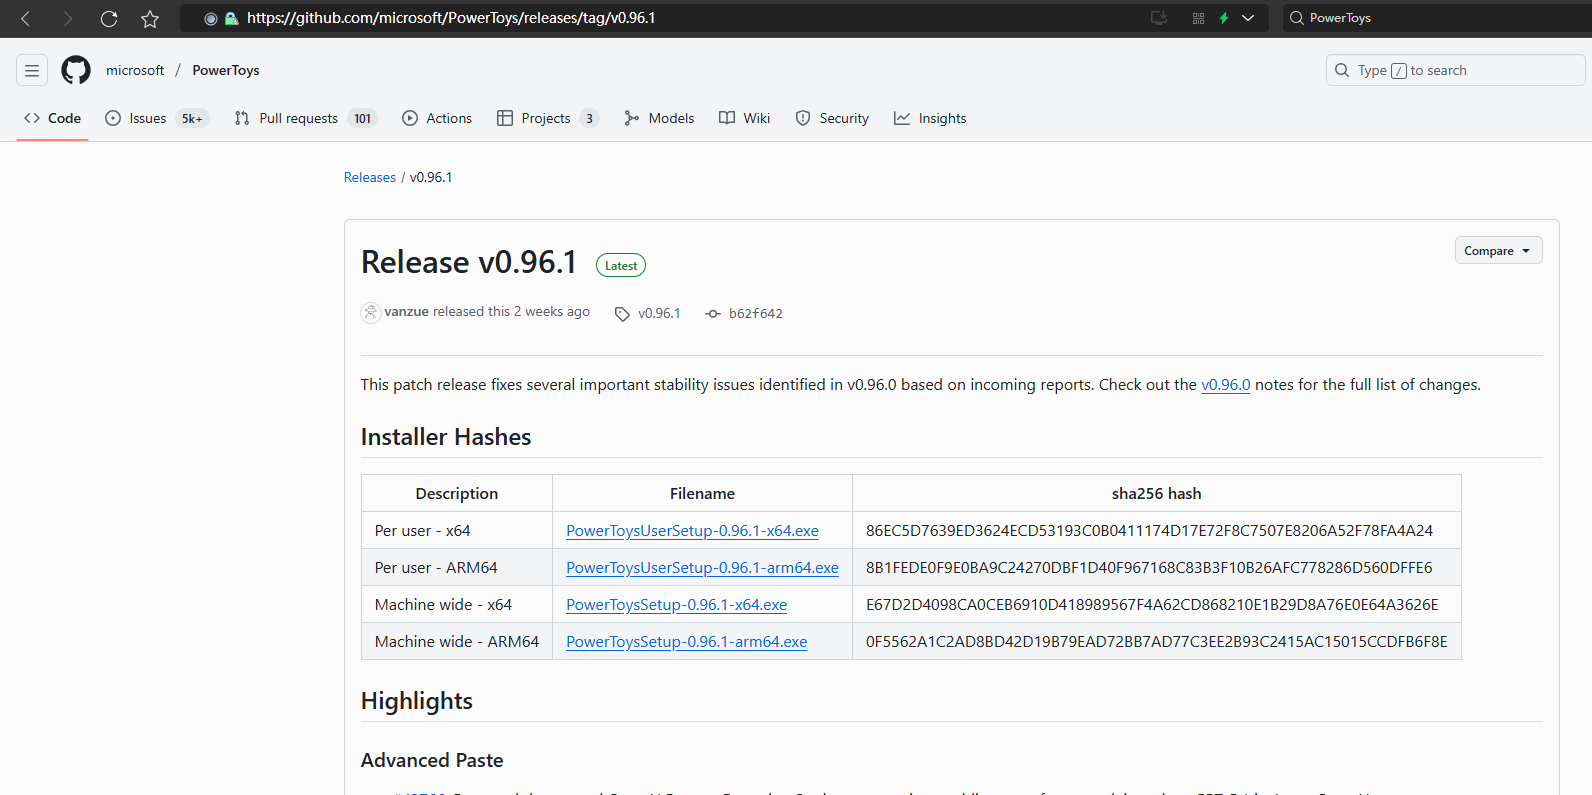
Task: Open commit b62f642
Action: click(756, 313)
